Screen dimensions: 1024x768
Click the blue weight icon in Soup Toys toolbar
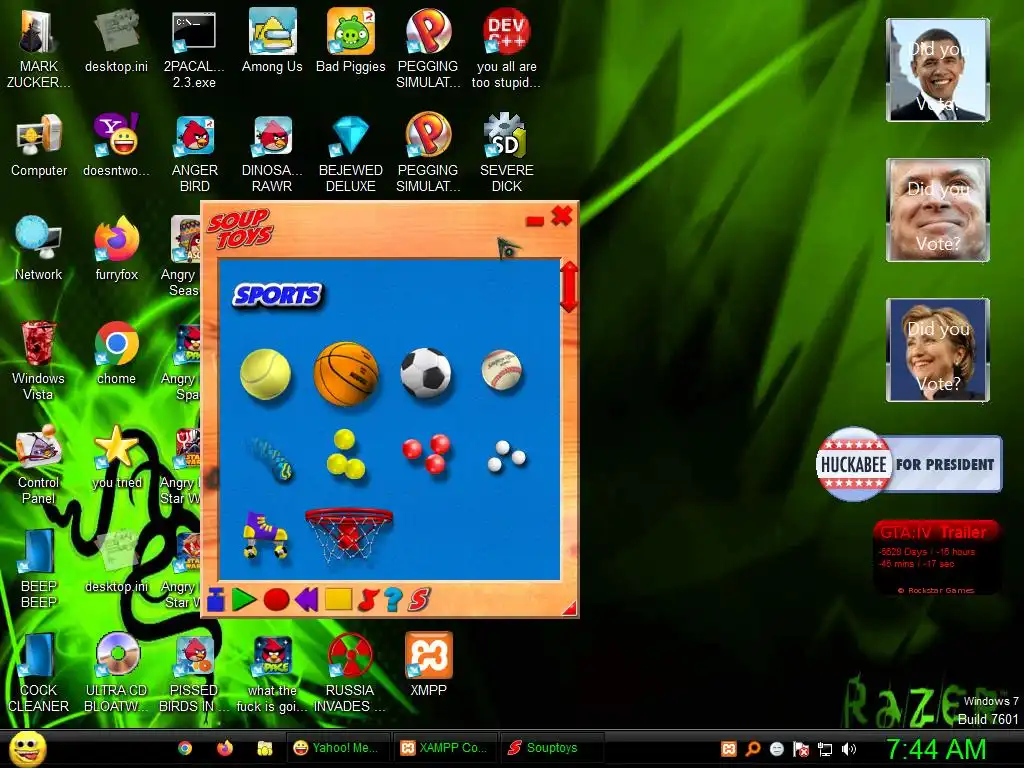pyautogui.click(x=216, y=599)
